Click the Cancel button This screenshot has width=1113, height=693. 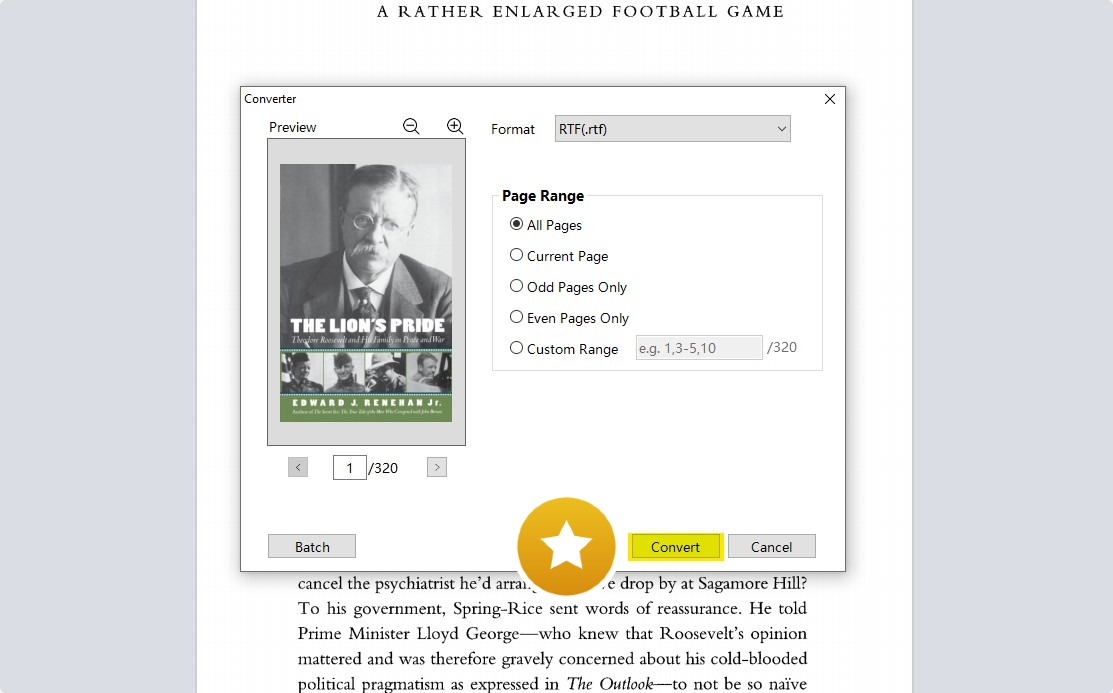[772, 547]
